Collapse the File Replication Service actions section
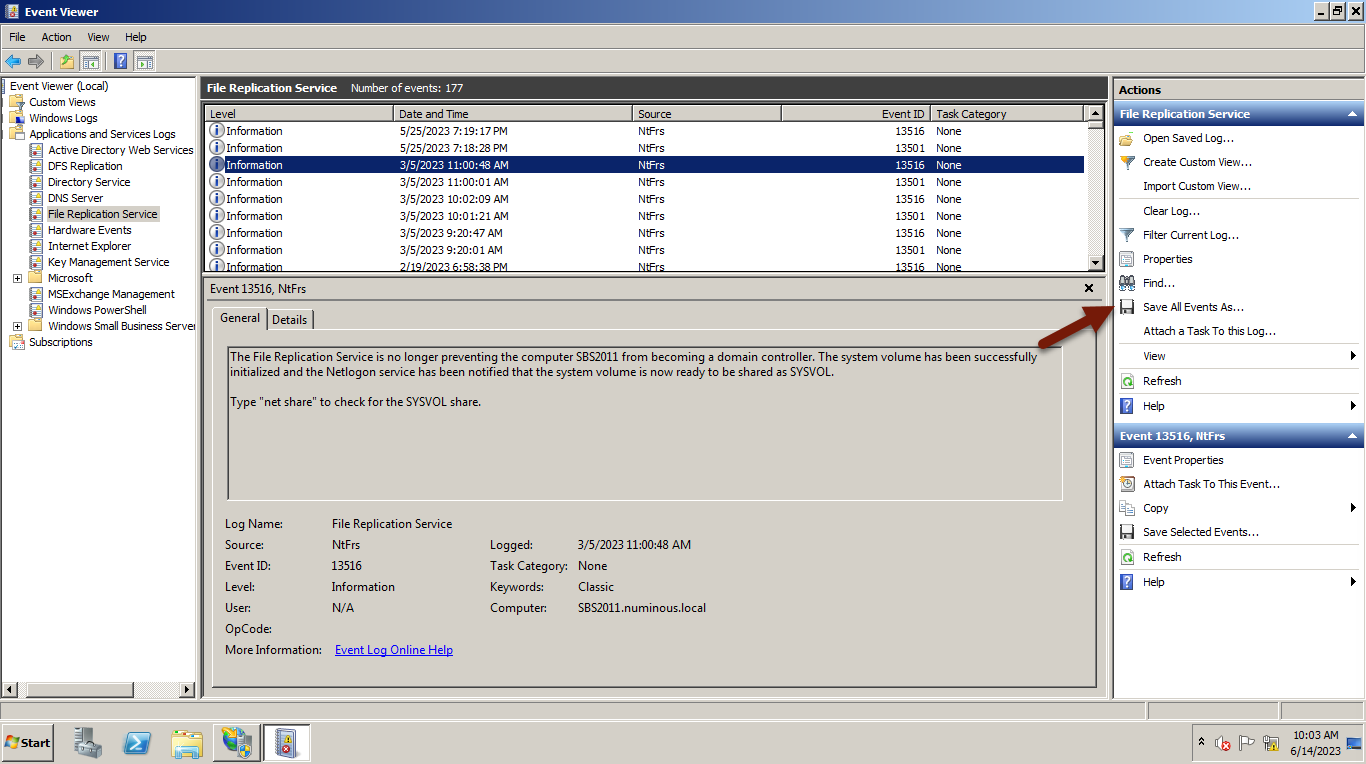This screenshot has height=764, width=1366. tap(1352, 114)
